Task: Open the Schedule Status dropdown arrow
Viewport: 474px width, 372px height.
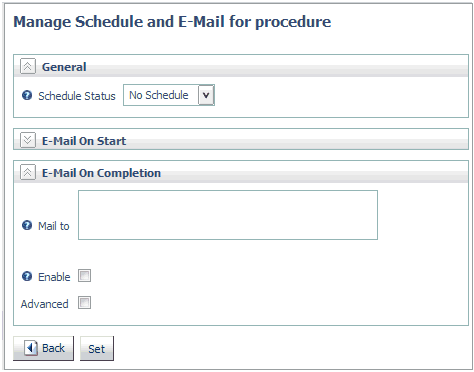Action: (x=206, y=95)
